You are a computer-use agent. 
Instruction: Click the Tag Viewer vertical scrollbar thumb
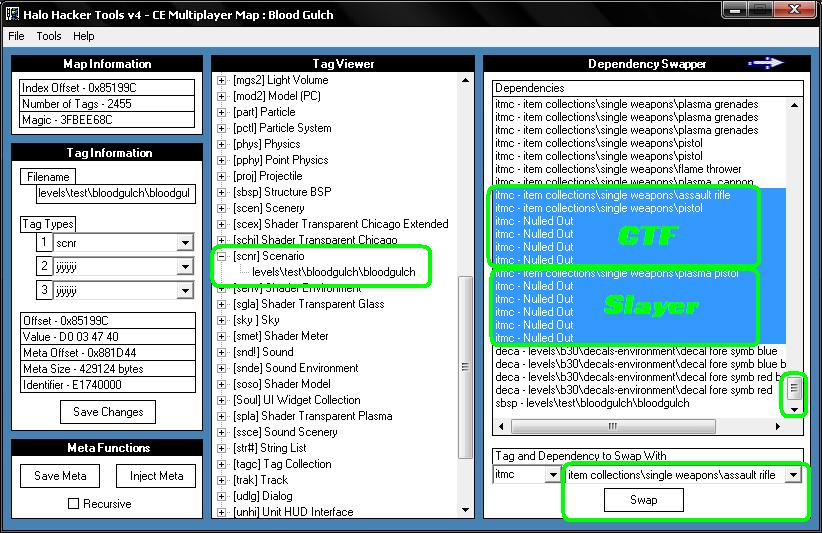[x=465, y=367]
